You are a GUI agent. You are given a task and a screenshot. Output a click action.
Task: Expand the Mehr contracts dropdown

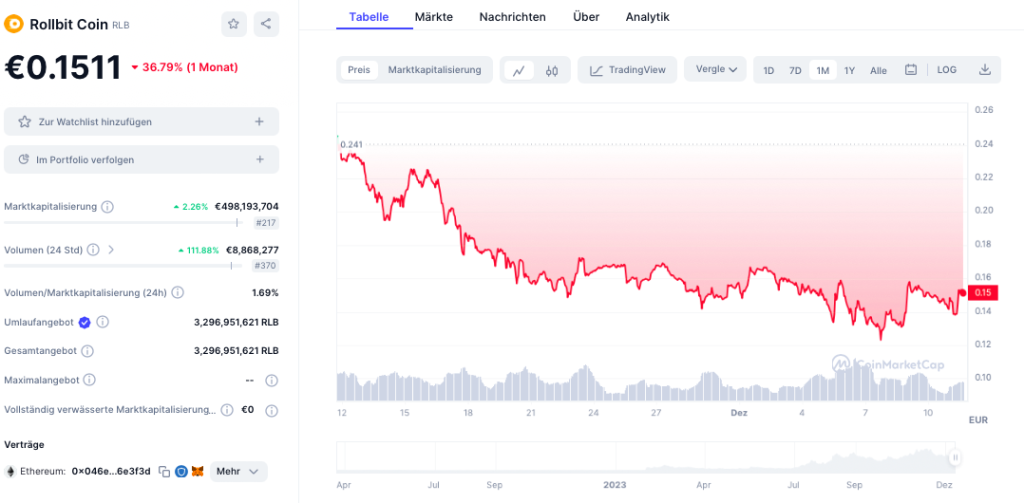tap(238, 471)
